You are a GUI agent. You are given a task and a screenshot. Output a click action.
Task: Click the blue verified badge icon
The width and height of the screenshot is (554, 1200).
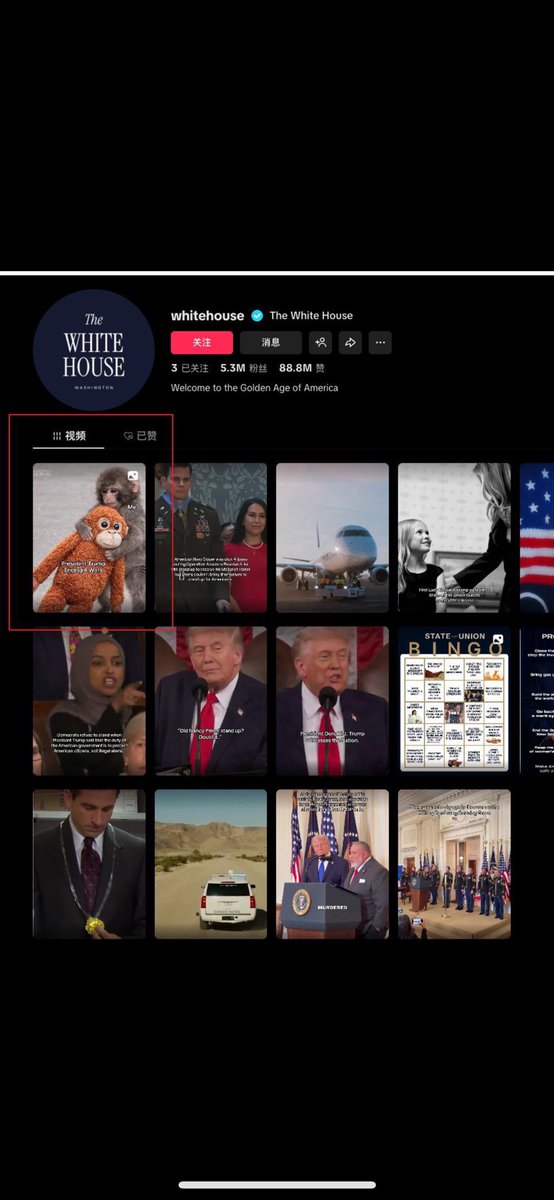point(257,315)
